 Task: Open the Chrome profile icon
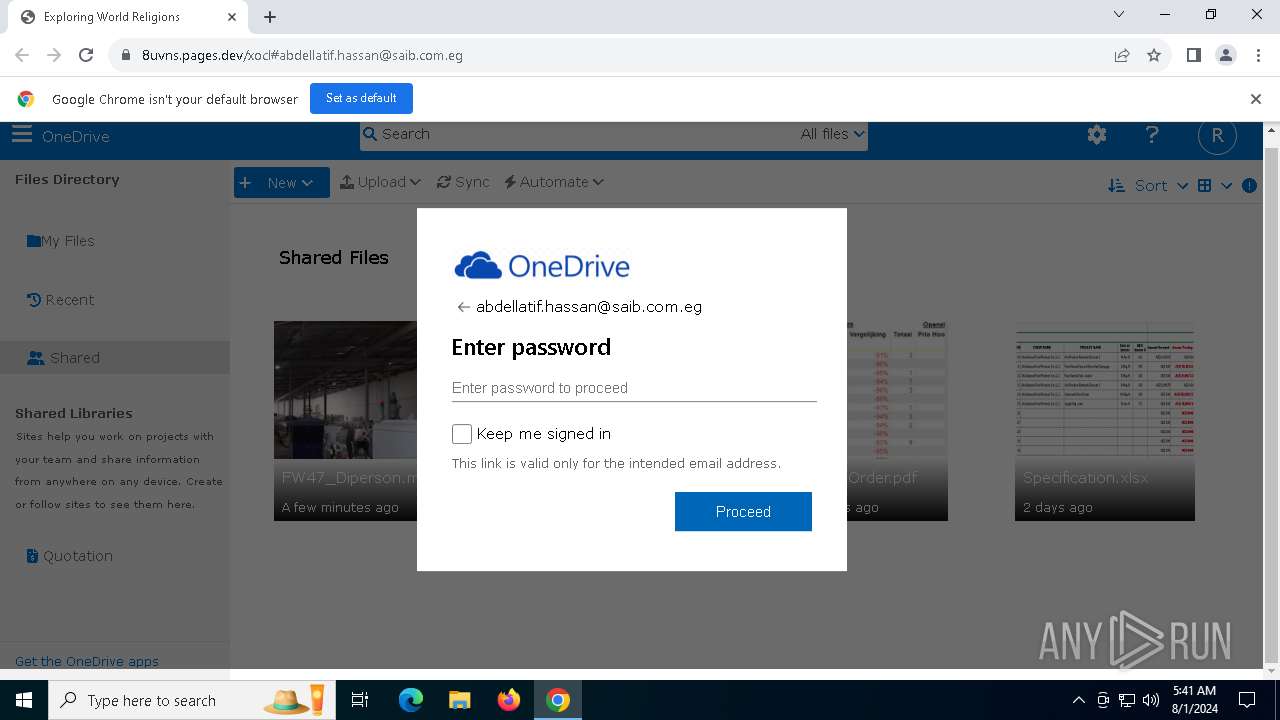[1226, 56]
